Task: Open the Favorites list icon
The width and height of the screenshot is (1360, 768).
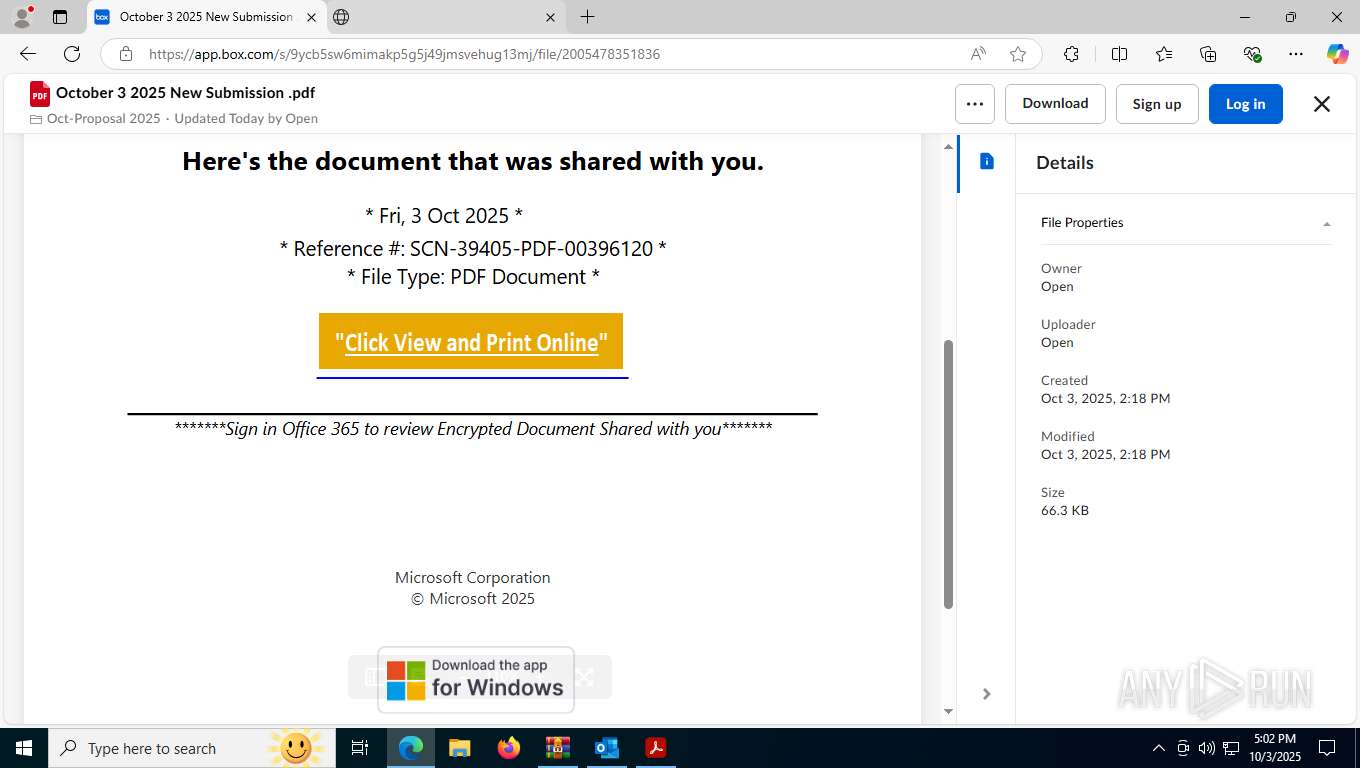Action: point(1164,54)
